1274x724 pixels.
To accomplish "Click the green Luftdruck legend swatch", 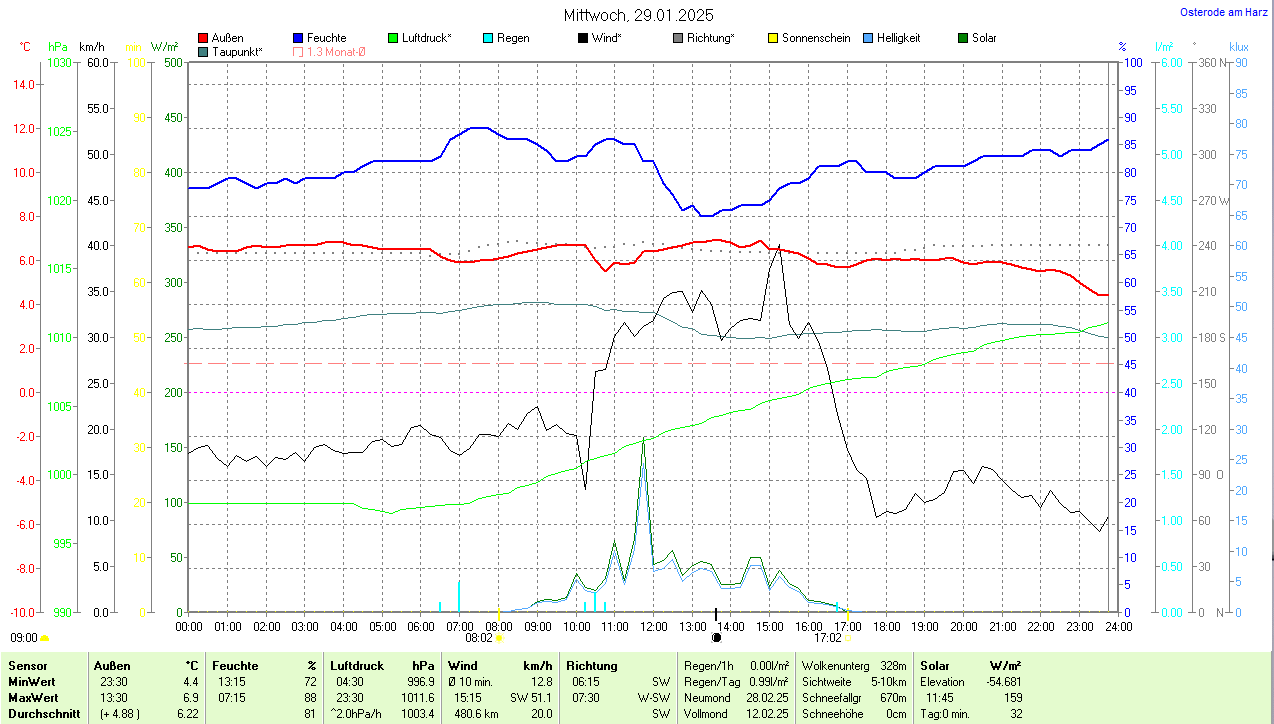I will [393, 38].
